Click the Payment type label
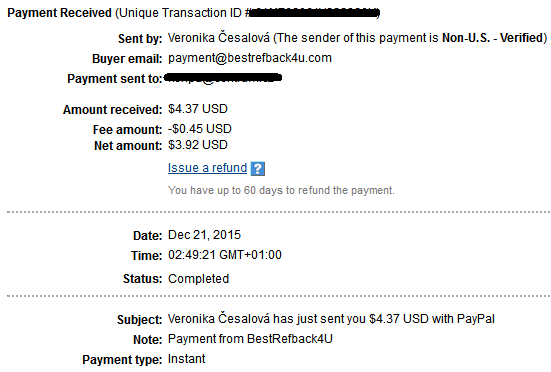This screenshot has height=372, width=551. 122,360
